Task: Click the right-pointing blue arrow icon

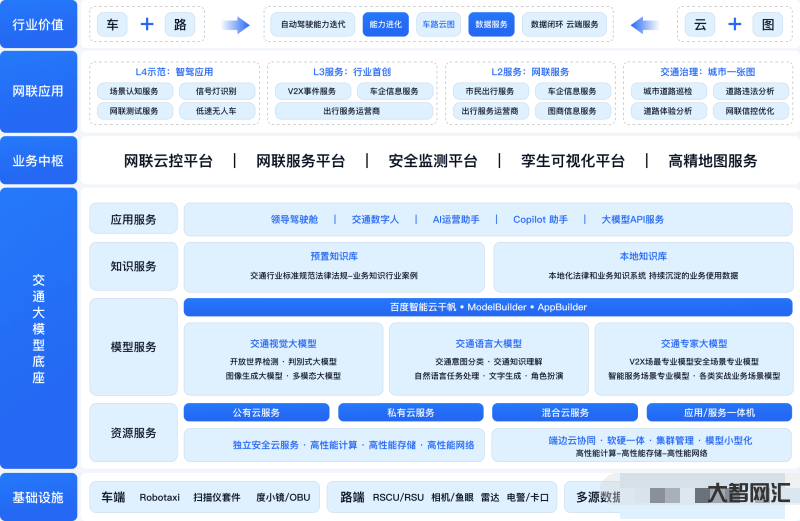Action: pyautogui.click(x=236, y=24)
